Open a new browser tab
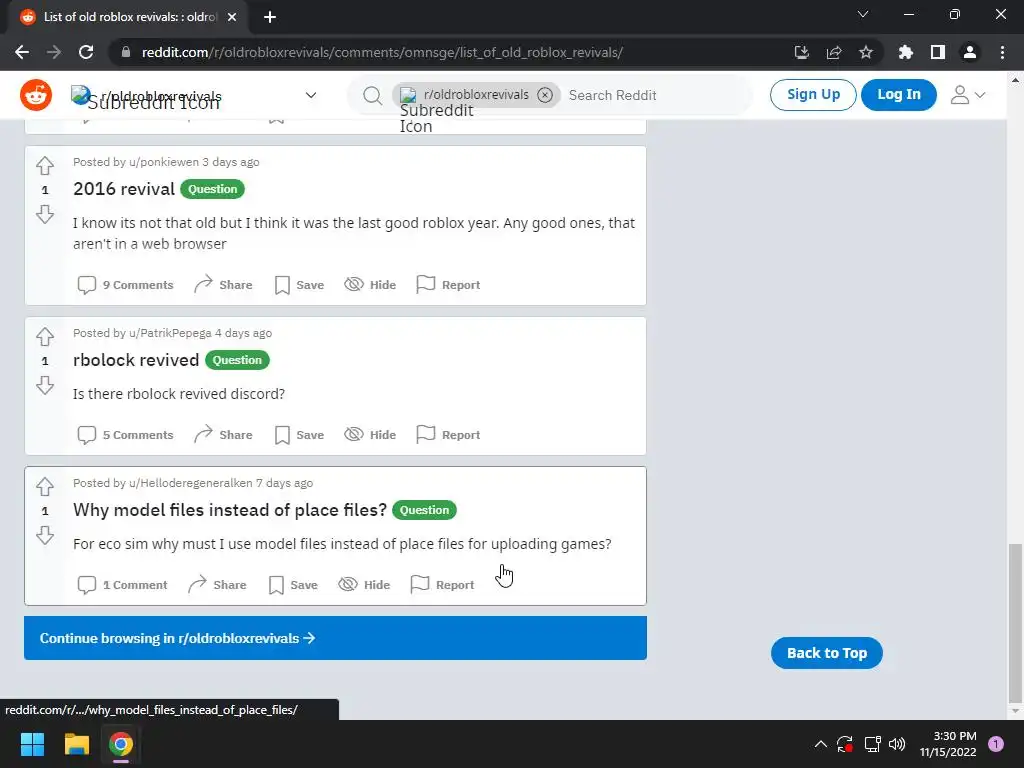1024x768 pixels. tap(270, 17)
